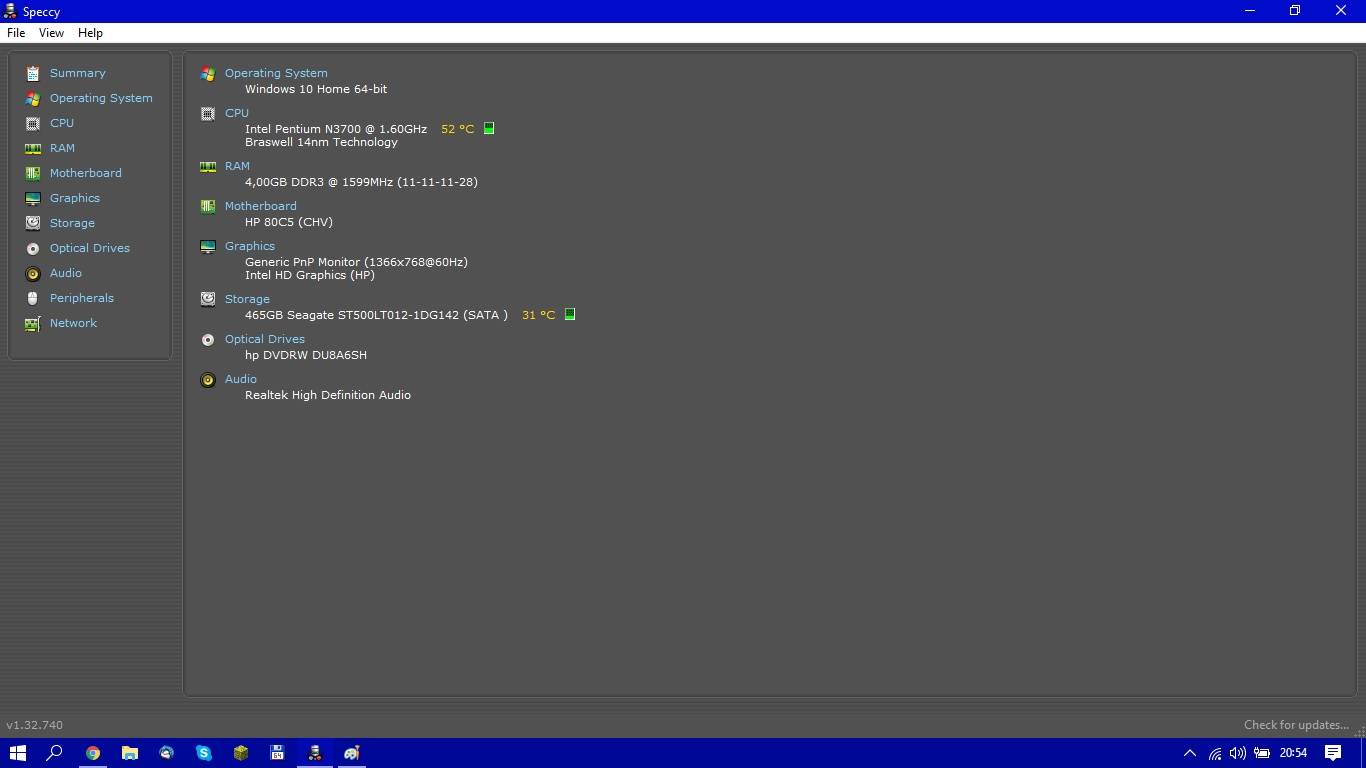
Task: Select HP 80C5 (CHV) motherboard text
Action: 289,222
